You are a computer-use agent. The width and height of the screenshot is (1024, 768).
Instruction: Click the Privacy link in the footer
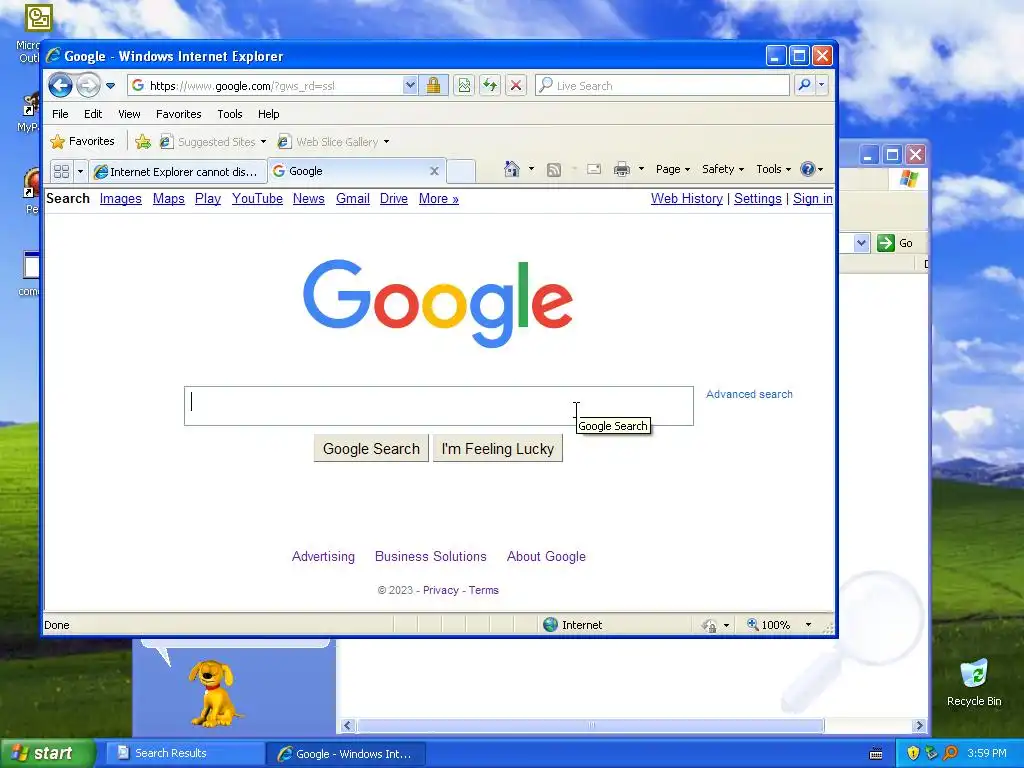pyautogui.click(x=441, y=590)
